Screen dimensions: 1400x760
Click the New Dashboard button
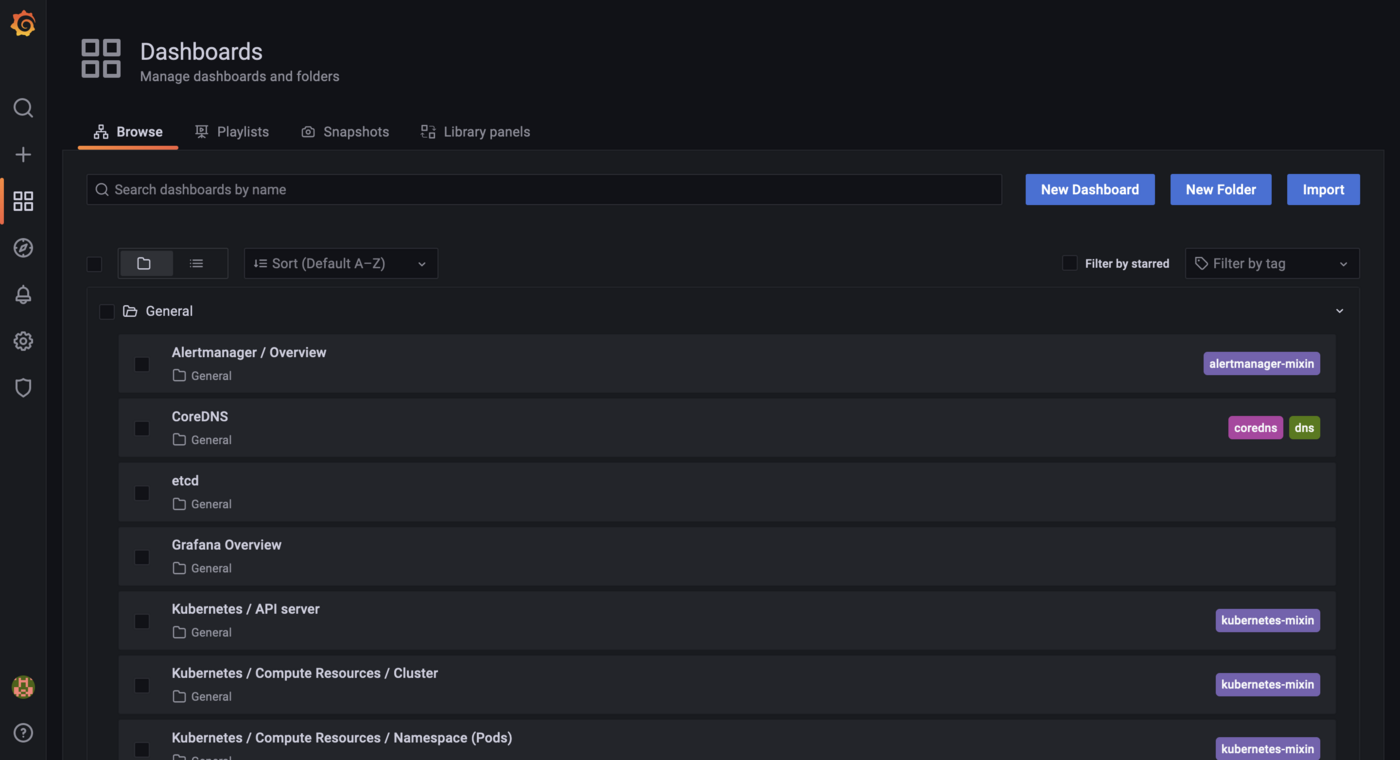click(x=1090, y=189)
